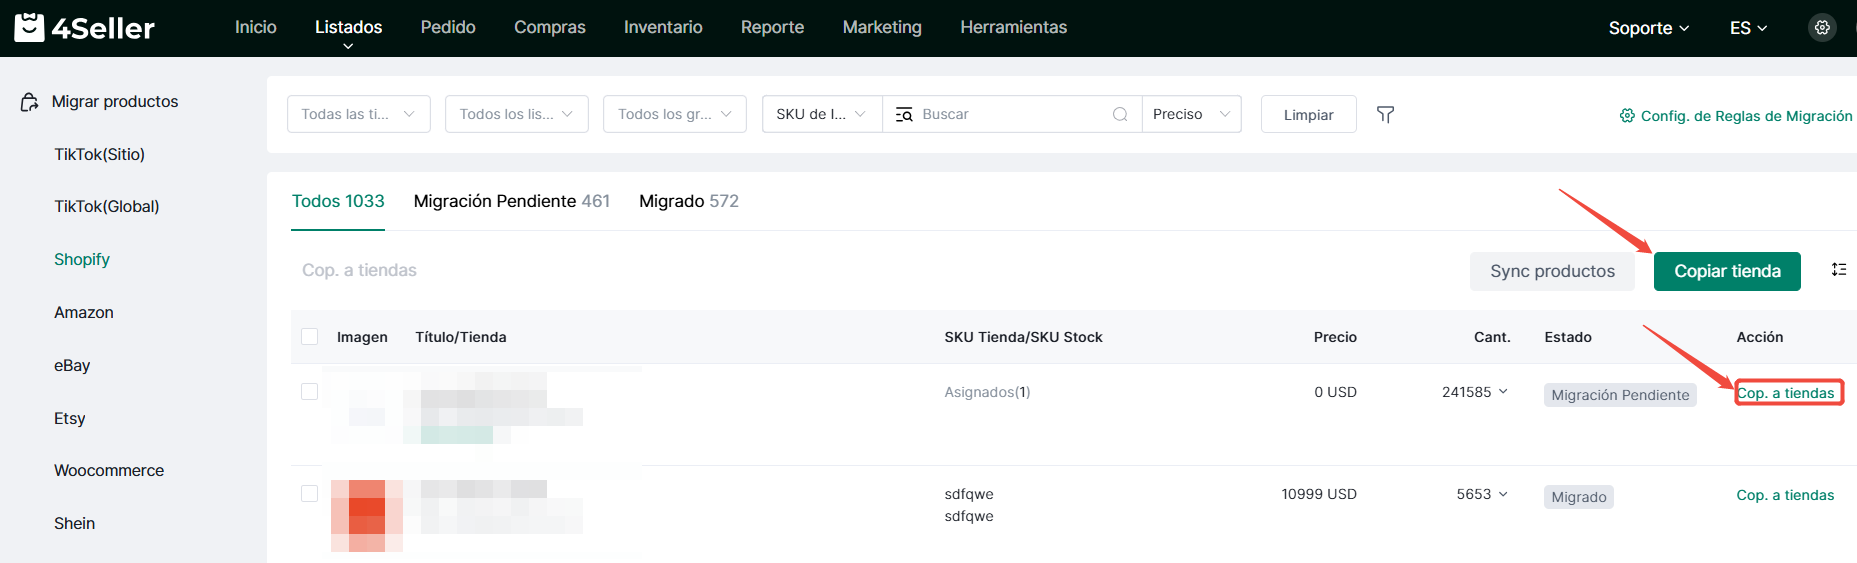Click the 10999 USD price

[x=1319, y=494]
